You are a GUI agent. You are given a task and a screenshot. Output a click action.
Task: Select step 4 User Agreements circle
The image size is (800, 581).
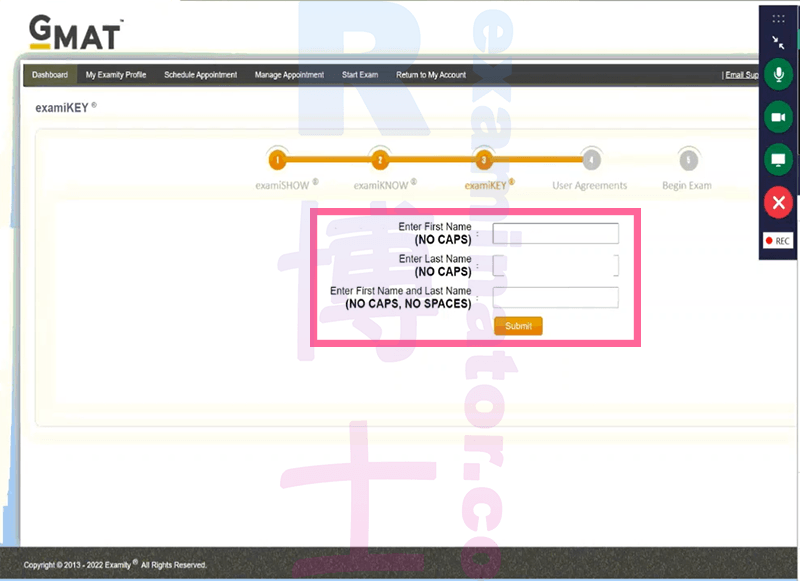tap(591, 160)
